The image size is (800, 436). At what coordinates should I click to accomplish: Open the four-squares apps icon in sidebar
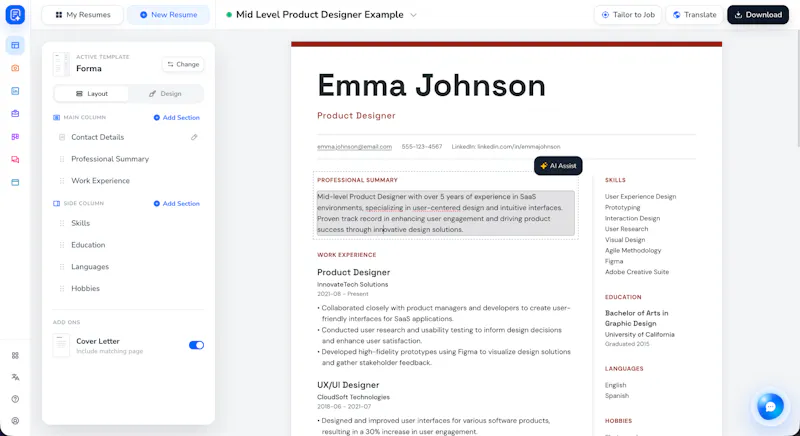(15, 355)
